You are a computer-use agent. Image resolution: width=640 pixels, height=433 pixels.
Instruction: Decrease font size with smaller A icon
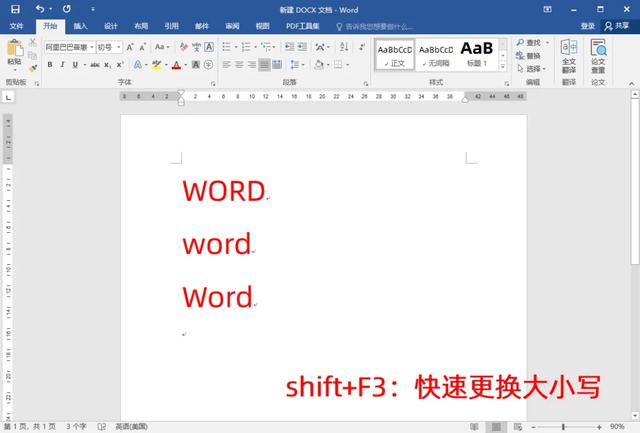pos(142,47)
